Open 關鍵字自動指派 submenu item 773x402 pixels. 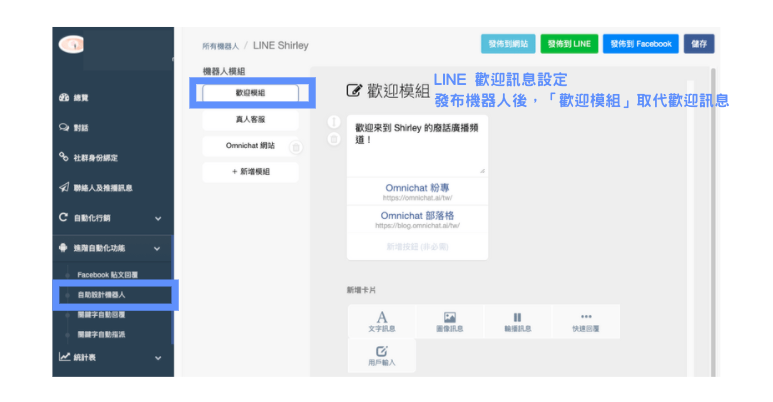pos(101,334)
